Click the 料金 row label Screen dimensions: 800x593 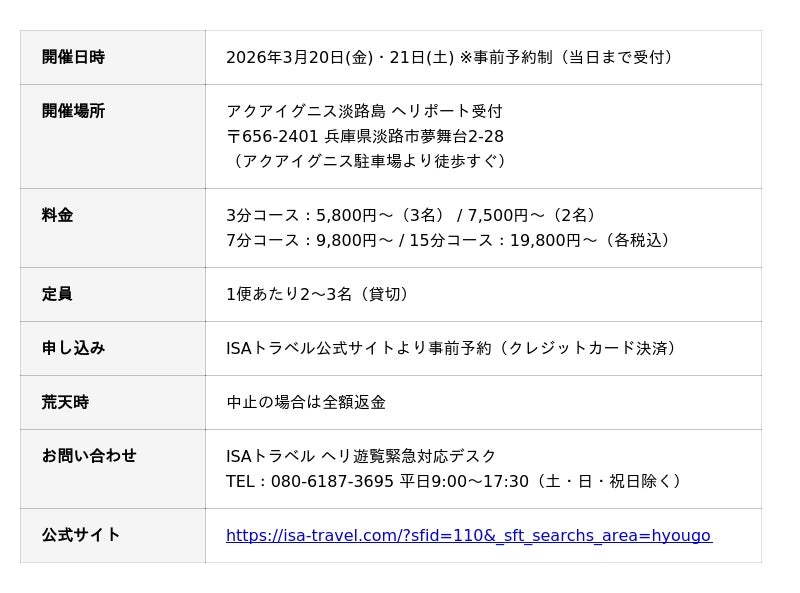pyautogui.click(x=57, y=215)
